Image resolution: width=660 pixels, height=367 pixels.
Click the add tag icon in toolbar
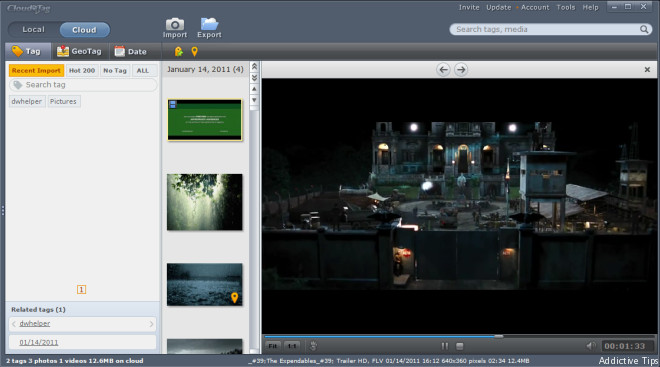[x=178, y=51]
